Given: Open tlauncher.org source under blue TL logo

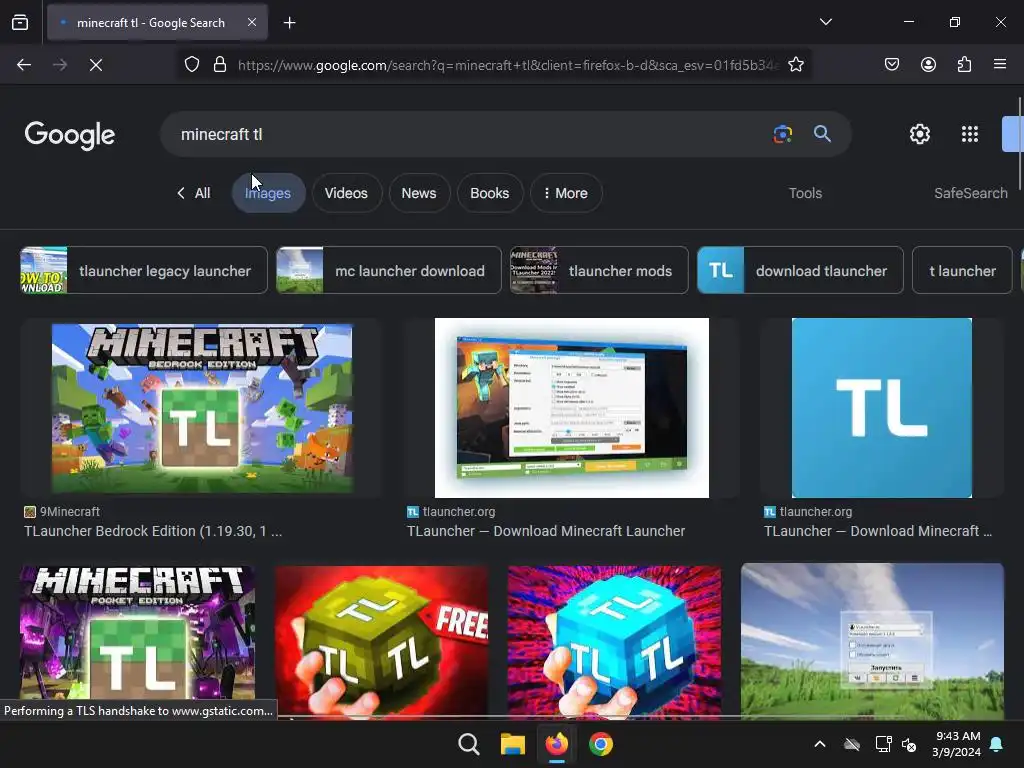Looking at the screenshot, I should (x=808, y=512).
